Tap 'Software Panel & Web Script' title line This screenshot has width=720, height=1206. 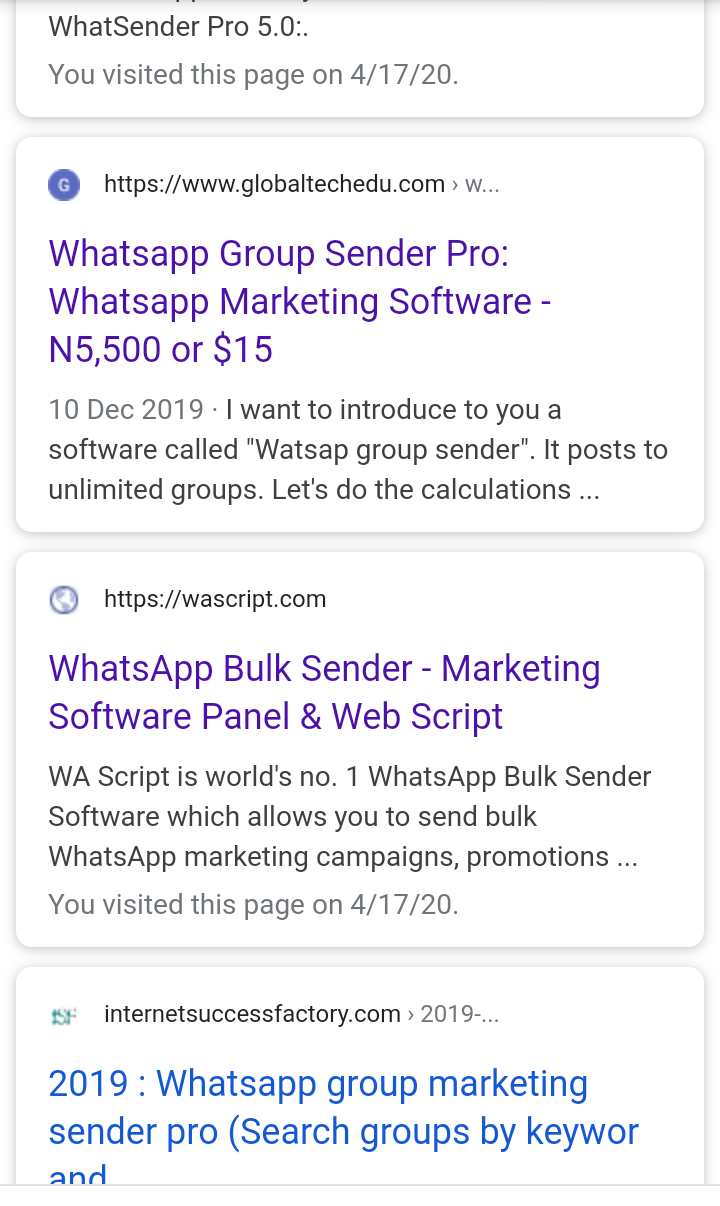coord(275,717)
